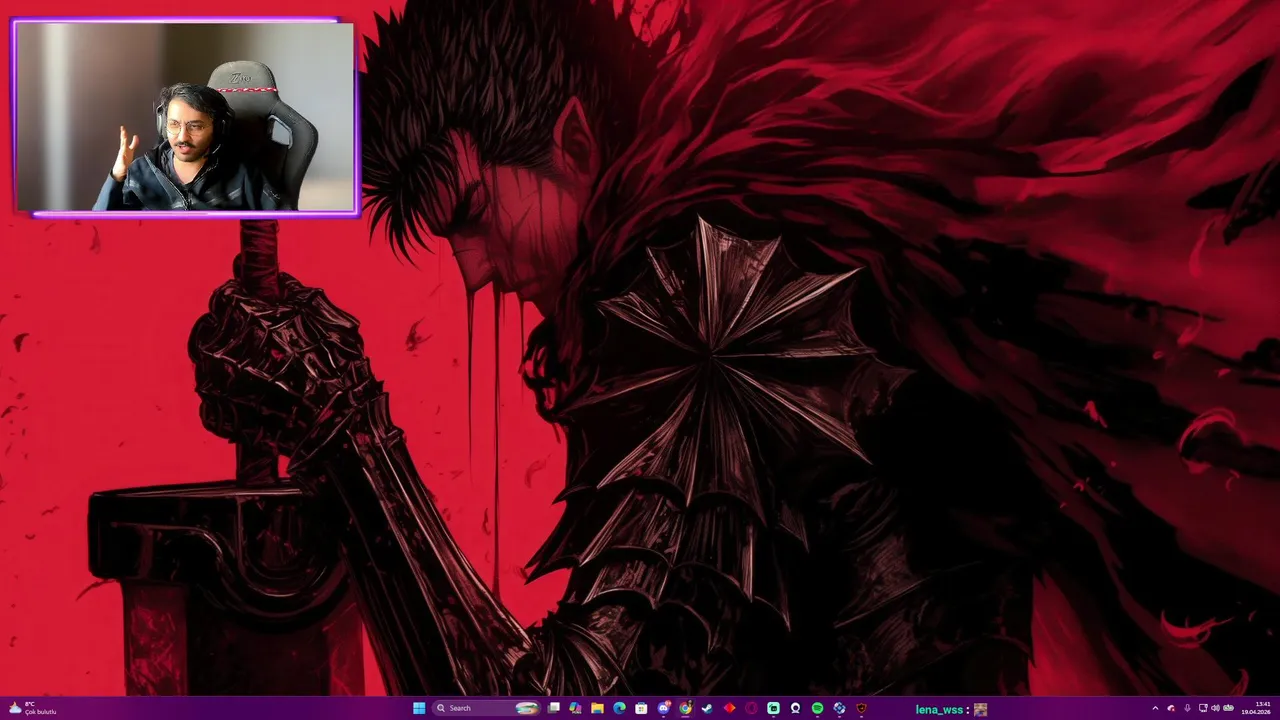Click the game controller tray icon
Viewport: 1280px width, 720px height.
coord(1228,707)
